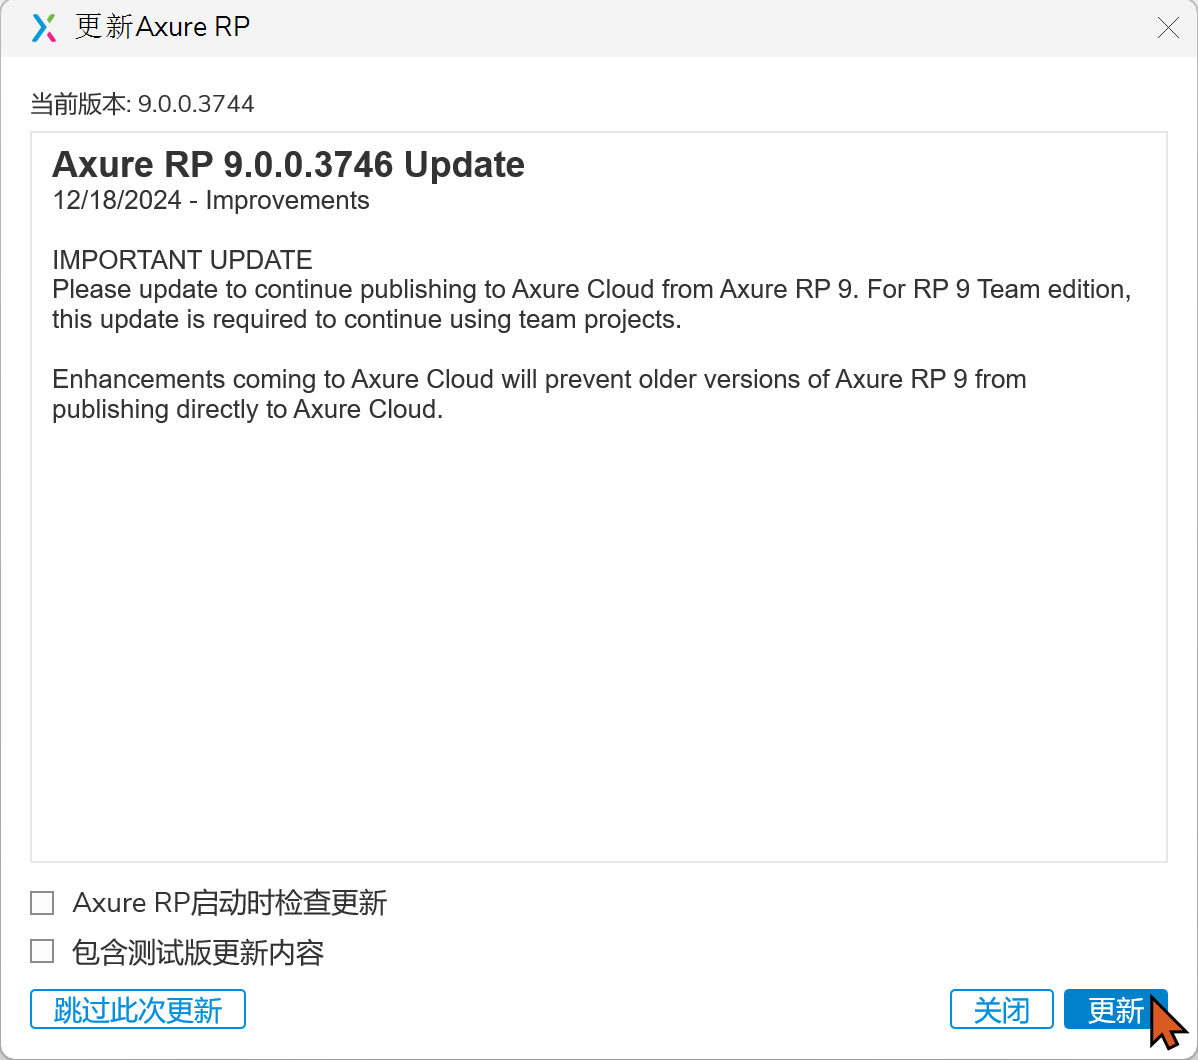Click the 'Axure RP启动时检查更新' label text
This screenshot has height=1060, width=1198.
pyautogui.click(x=230, y=904)
